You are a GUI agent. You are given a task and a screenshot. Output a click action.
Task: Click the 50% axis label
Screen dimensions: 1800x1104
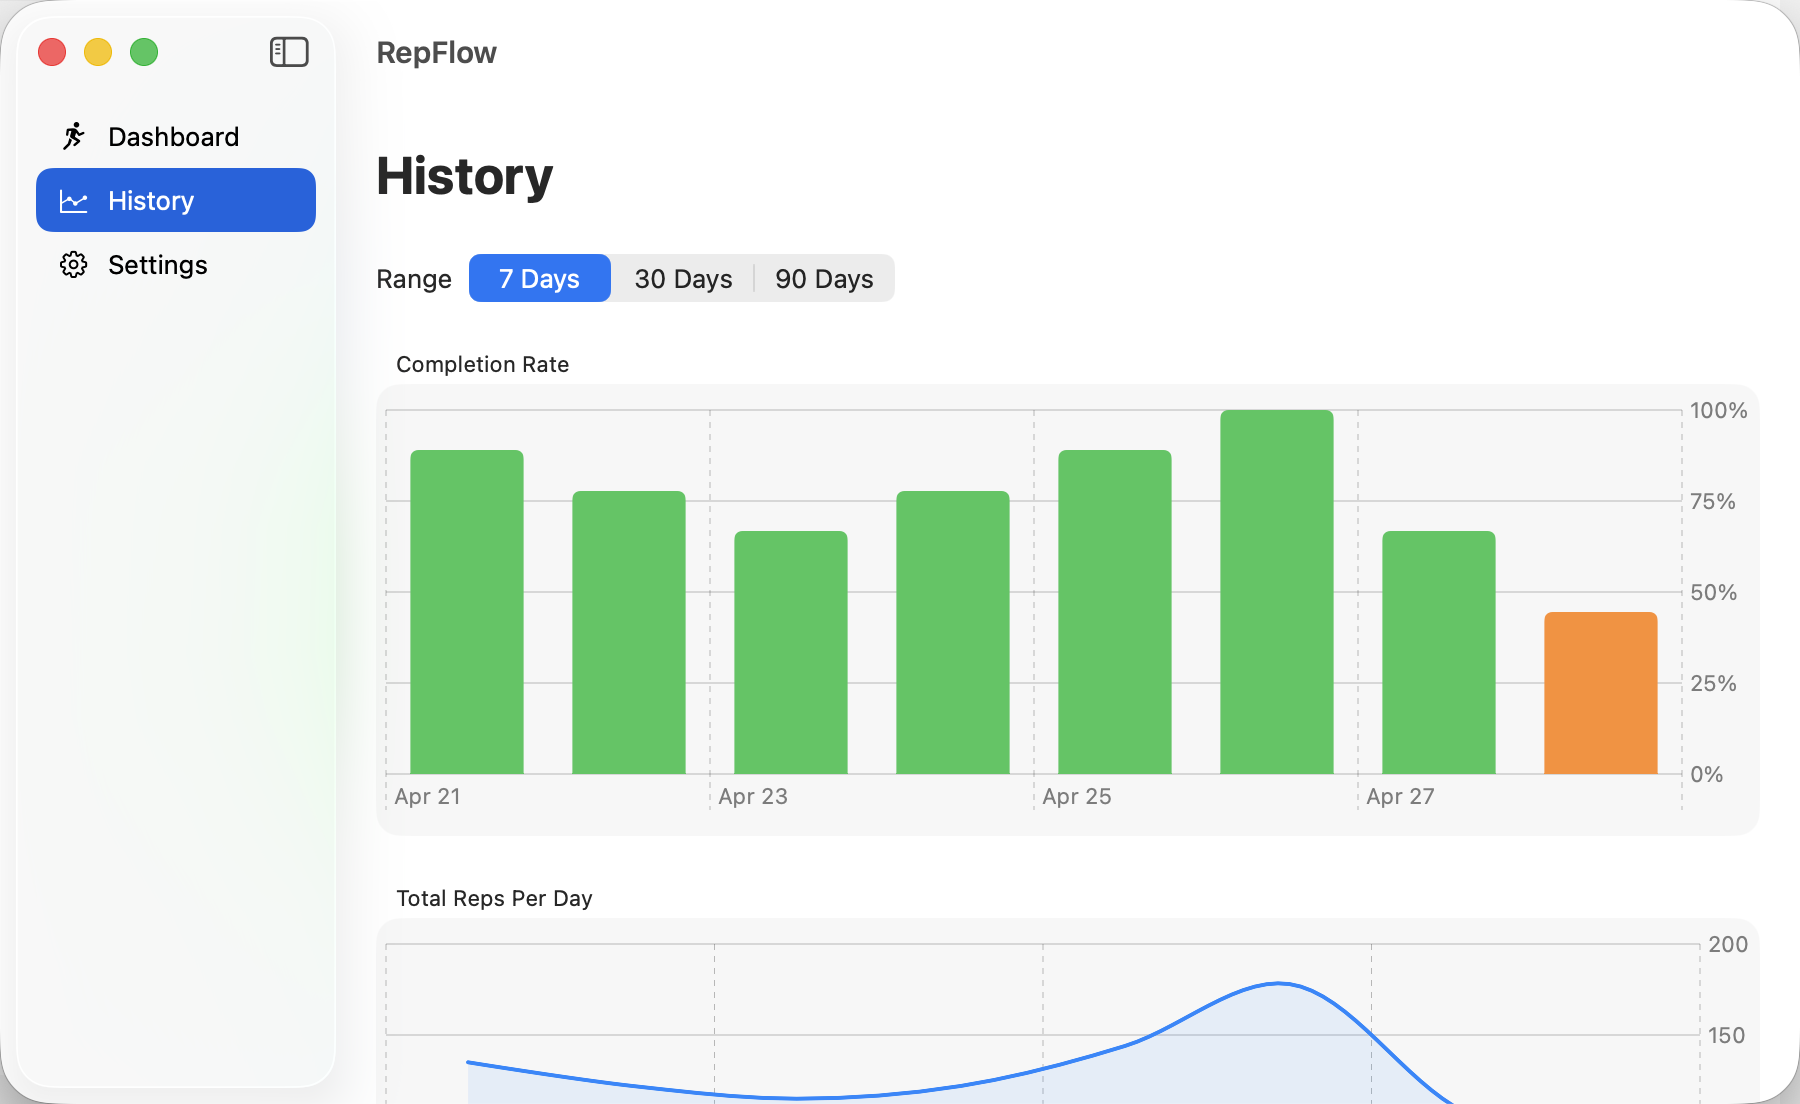1714,592
